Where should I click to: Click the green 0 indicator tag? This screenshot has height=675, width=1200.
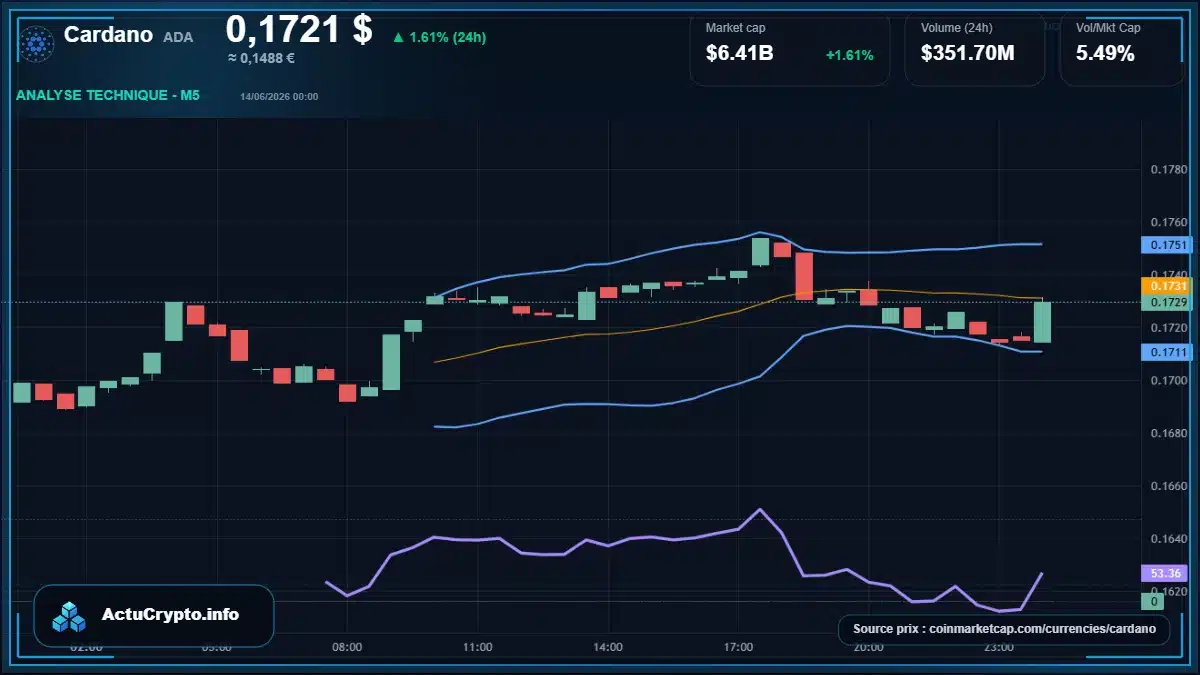tap(1153, 601)
